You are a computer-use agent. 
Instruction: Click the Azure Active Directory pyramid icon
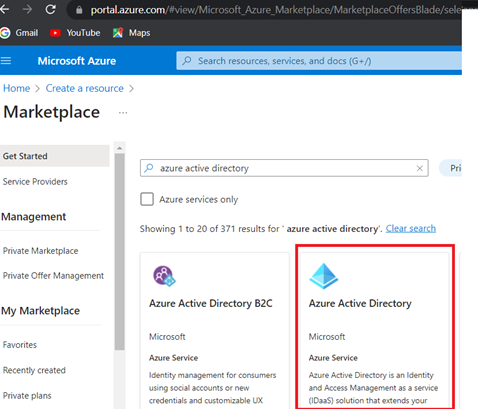(x=324, y=276)
